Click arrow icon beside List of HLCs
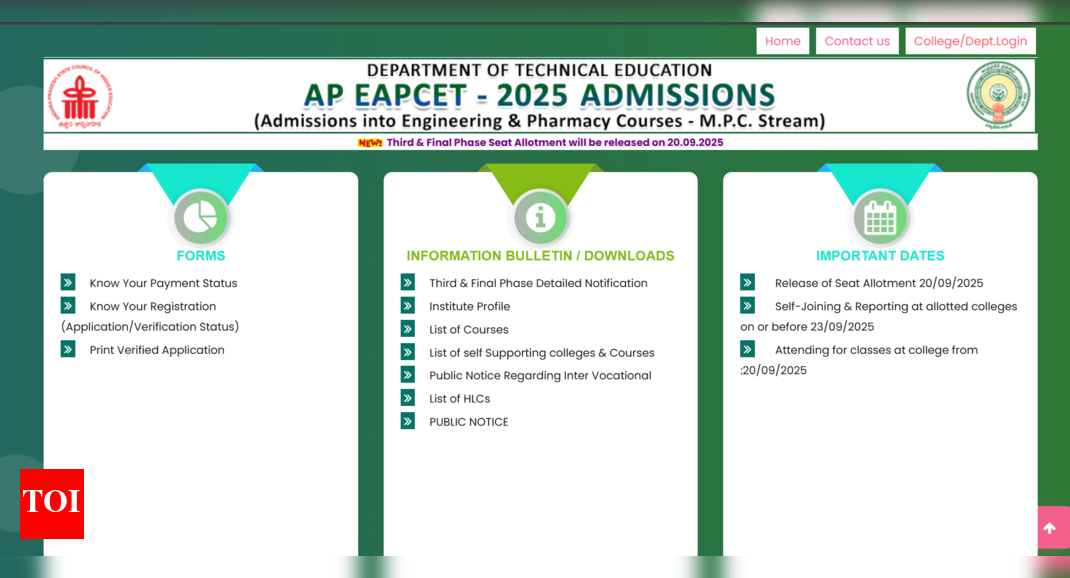Screen dimensions: 1070x578 [x=407, y=397]
